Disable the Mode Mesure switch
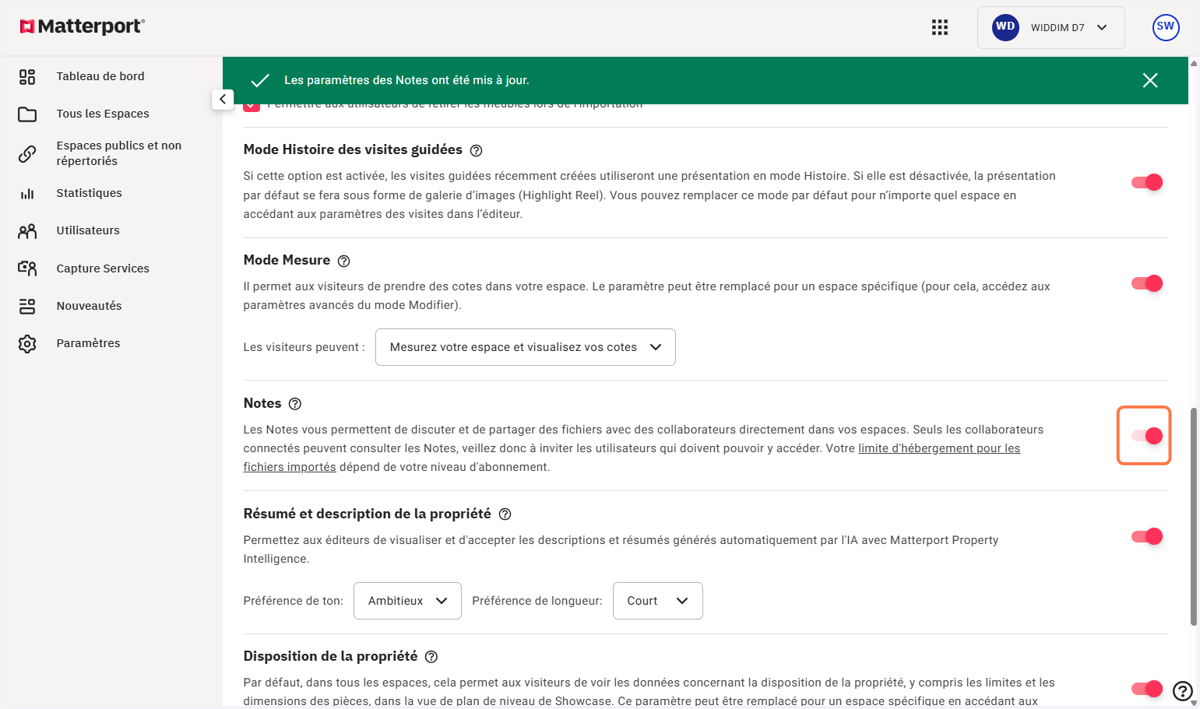This screenshot has height=709, width=1200. coord(1147,283)
